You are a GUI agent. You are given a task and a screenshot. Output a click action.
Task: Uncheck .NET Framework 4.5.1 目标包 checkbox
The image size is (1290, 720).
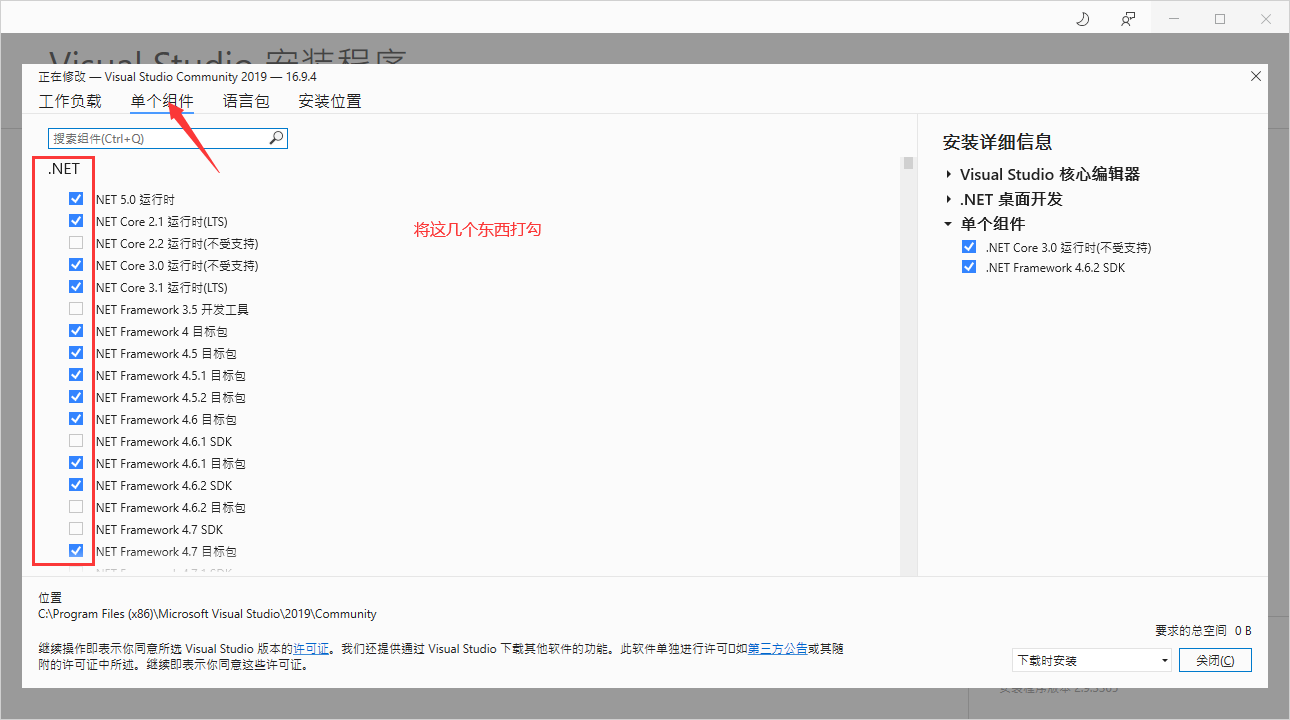click(x=76, y=375)
